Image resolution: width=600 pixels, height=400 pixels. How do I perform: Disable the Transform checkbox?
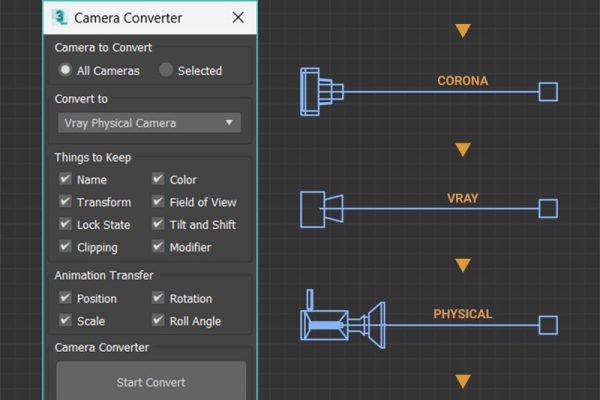pos(65,201)
